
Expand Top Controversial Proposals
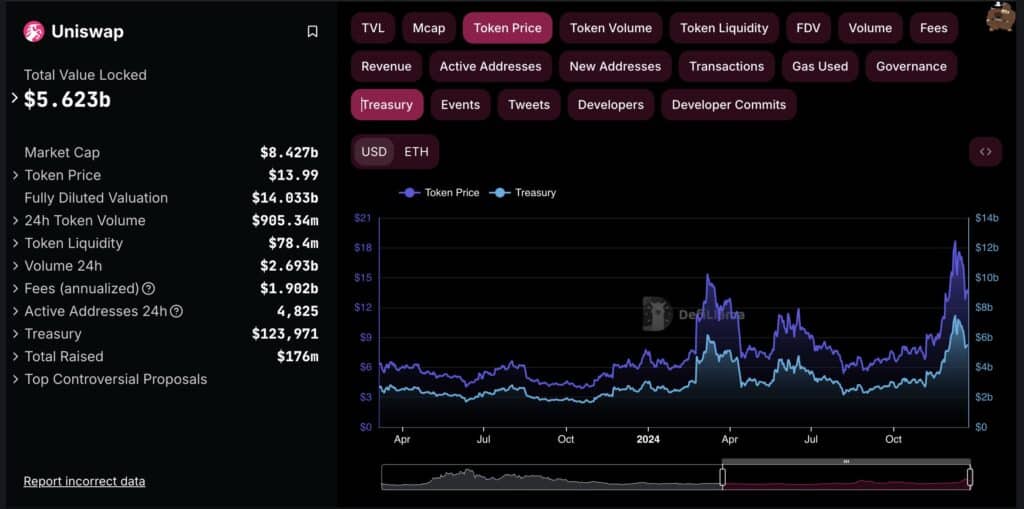coord(15,379)
